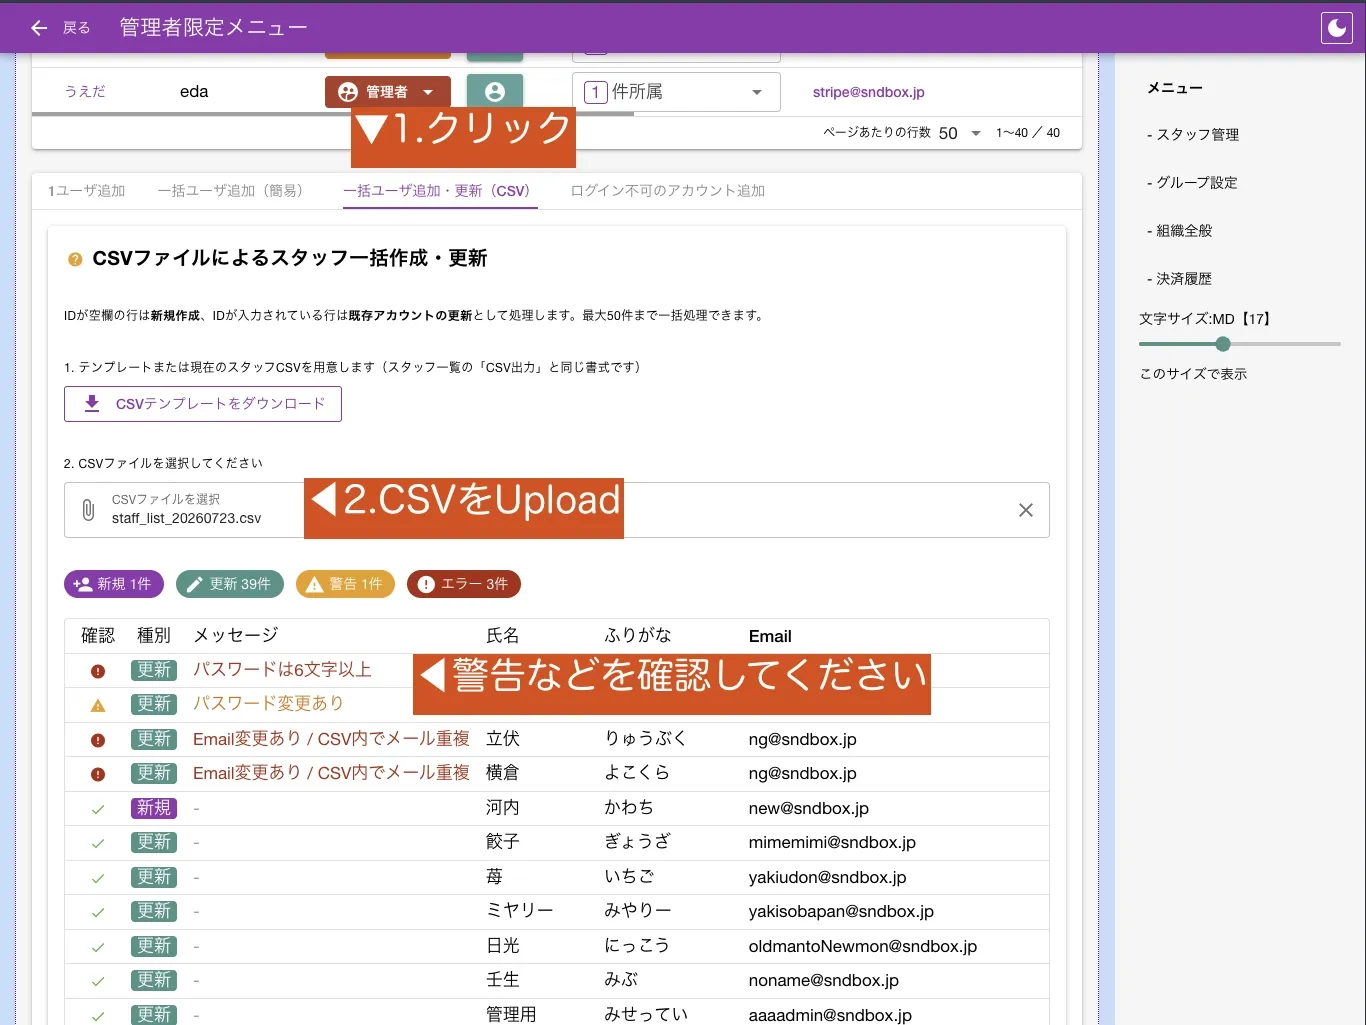Click the check mark on 壬生 row
Screen dimensions: 1366x1025
(98, 981)
